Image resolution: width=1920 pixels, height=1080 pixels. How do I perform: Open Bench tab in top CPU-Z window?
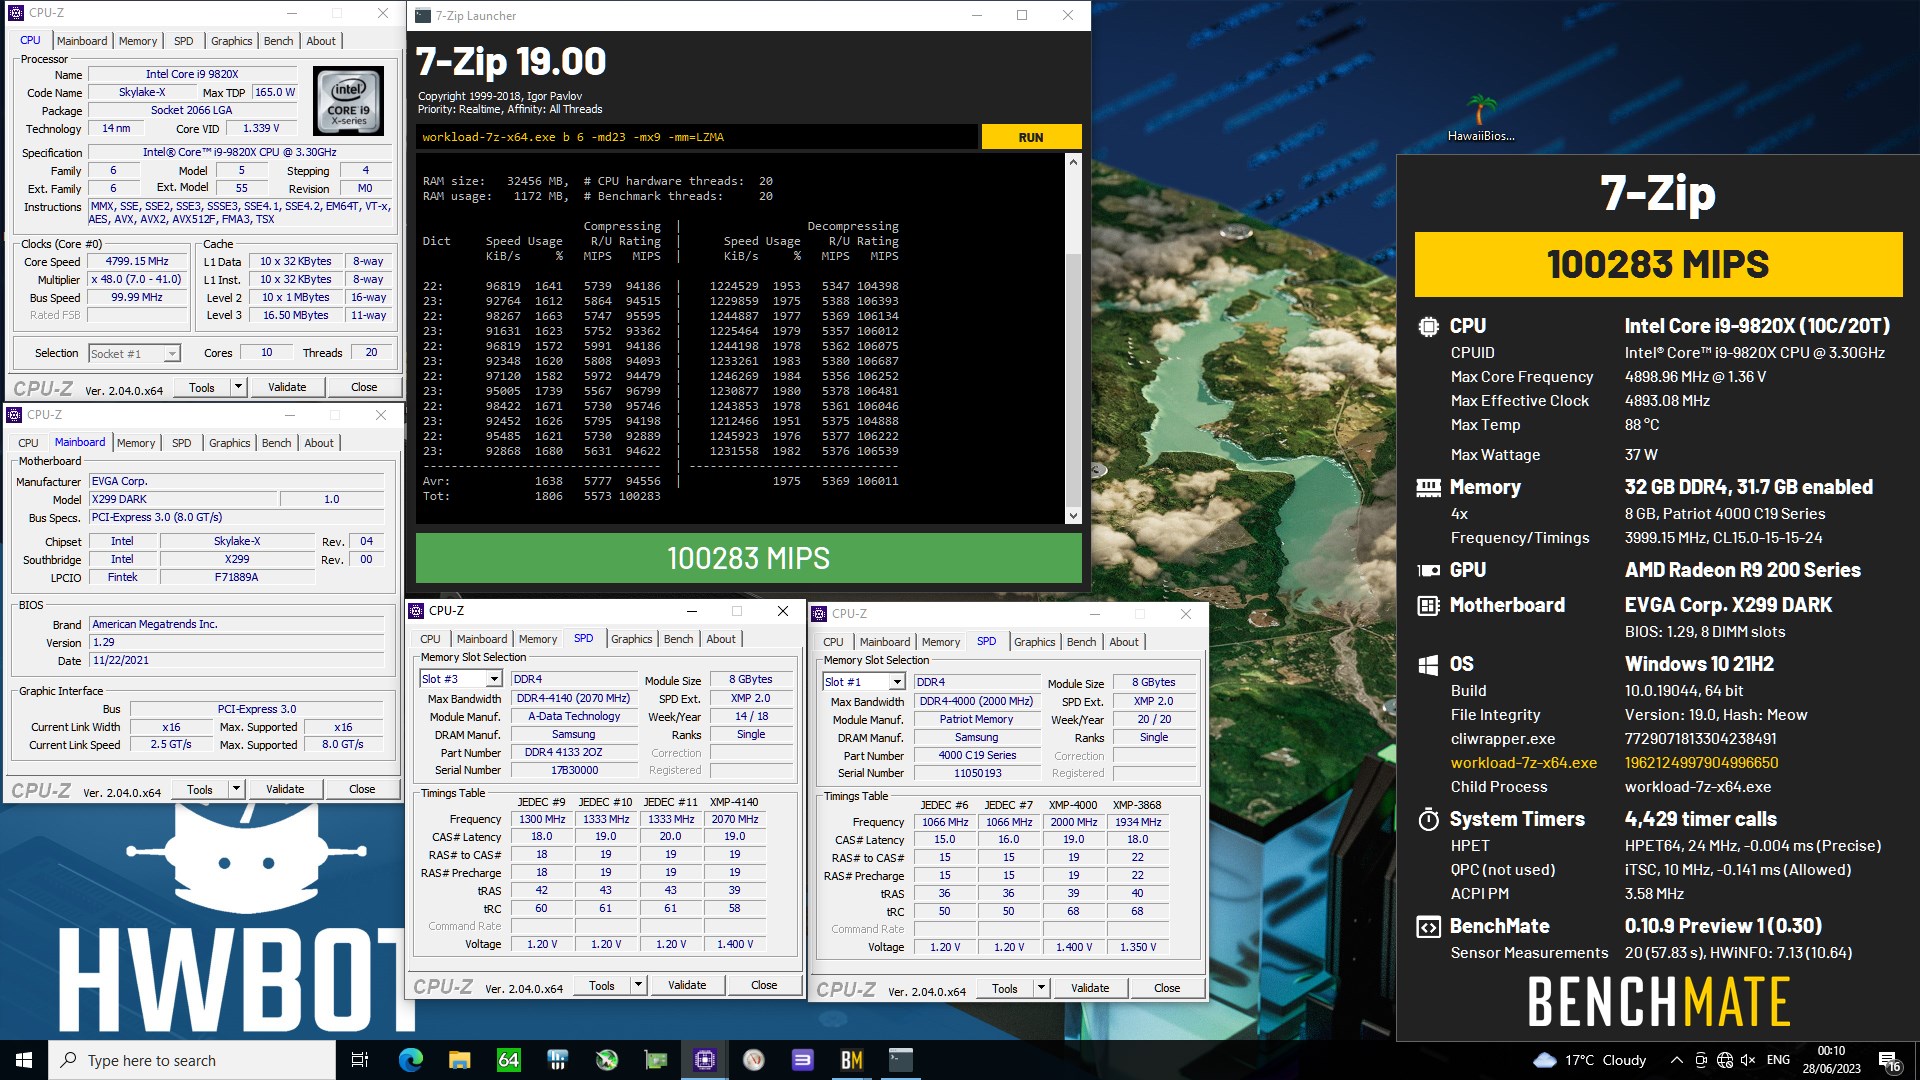278,41
